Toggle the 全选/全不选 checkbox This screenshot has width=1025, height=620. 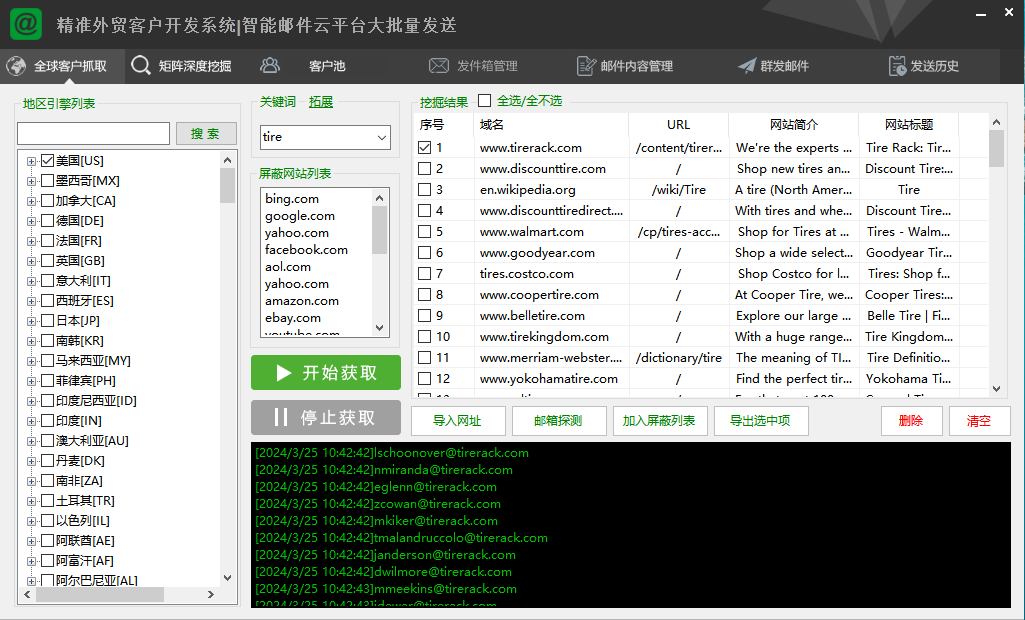[x=484, y=101]
